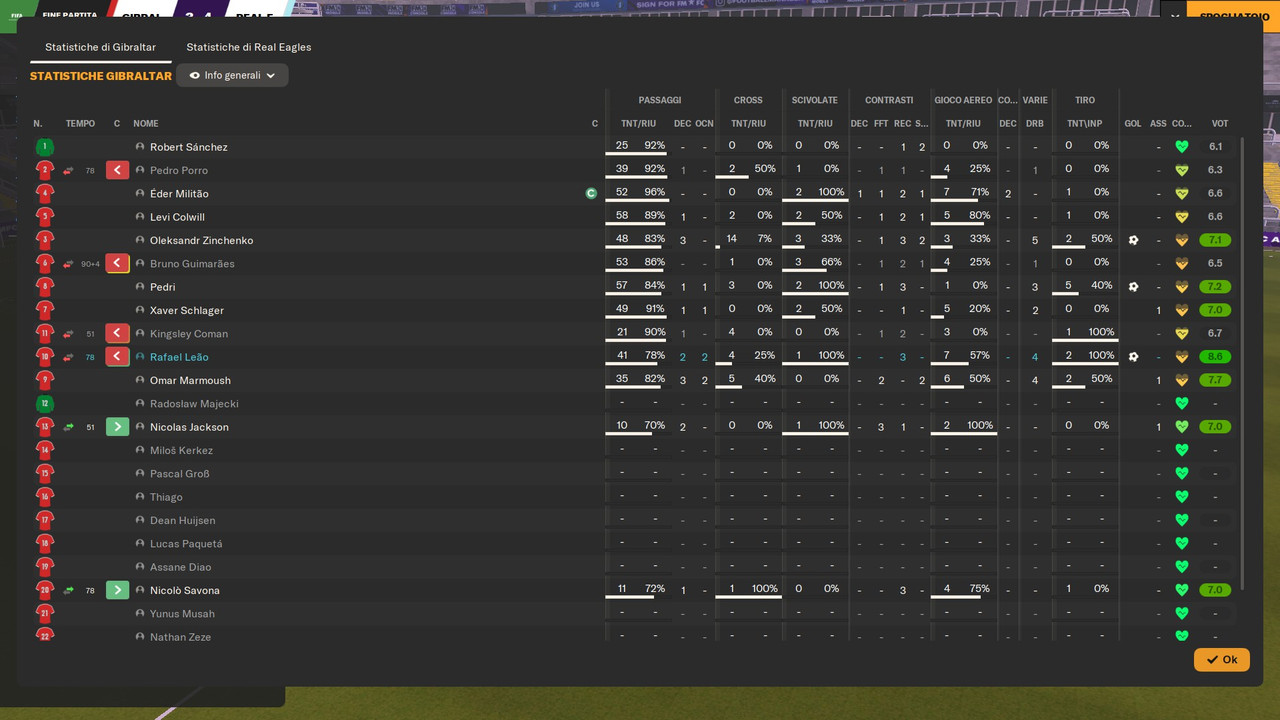
Task: Click the STATISTICHE GIBRALTAR heading
Action: pyautogui.click(x=101, y=76)
